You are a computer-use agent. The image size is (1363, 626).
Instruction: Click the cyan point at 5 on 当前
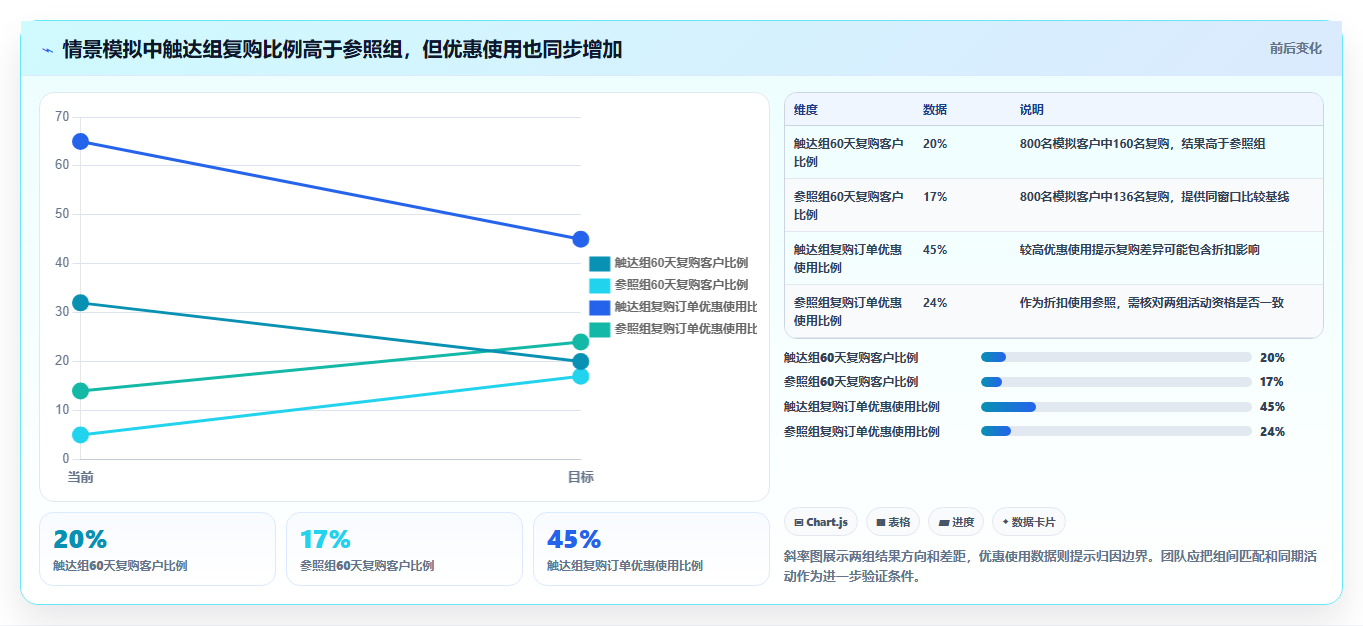point(80,435)
